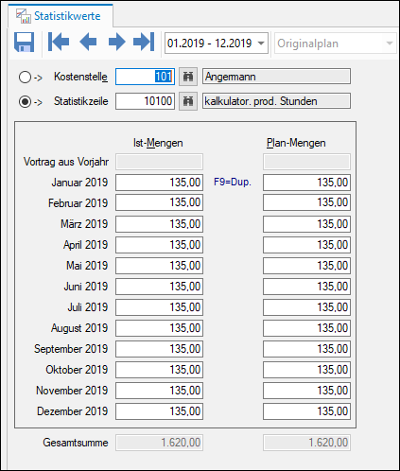Image resolution: width=400 pixels, height=471 pixels.
Task: Go to next record arrow
Action: click(x=117, y=42)
